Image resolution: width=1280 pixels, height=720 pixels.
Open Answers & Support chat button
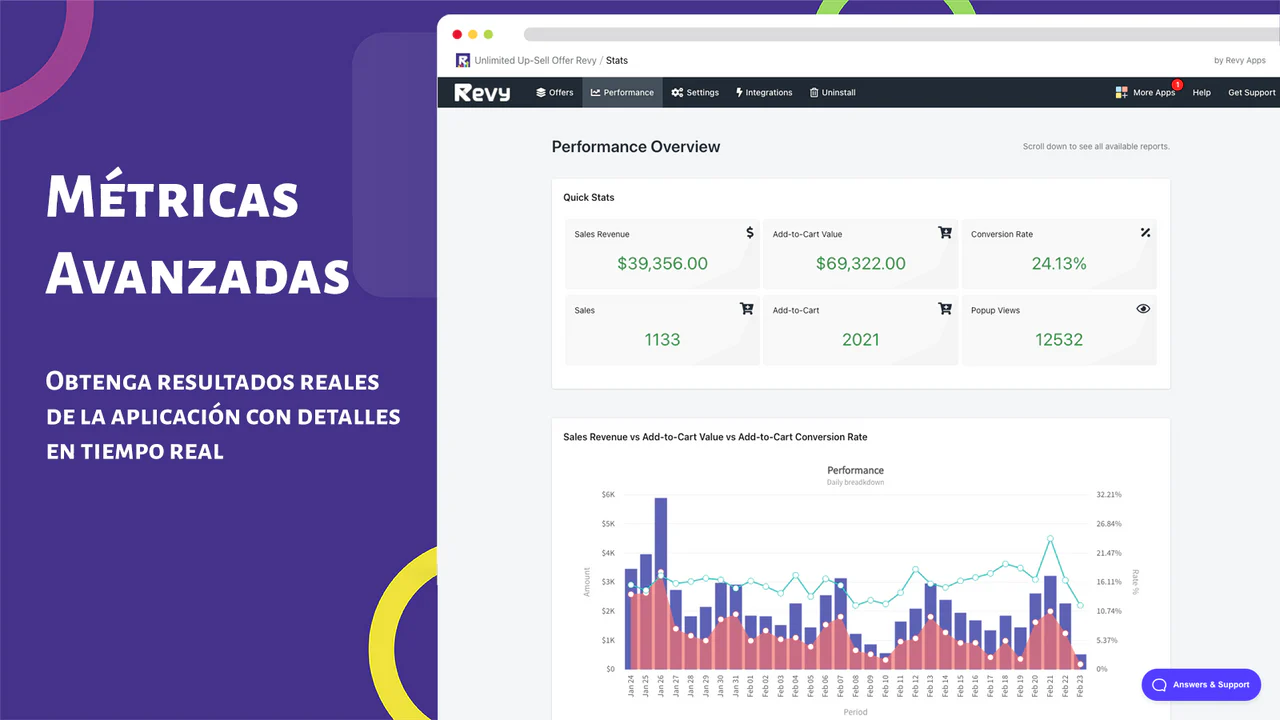[1201, 685]
